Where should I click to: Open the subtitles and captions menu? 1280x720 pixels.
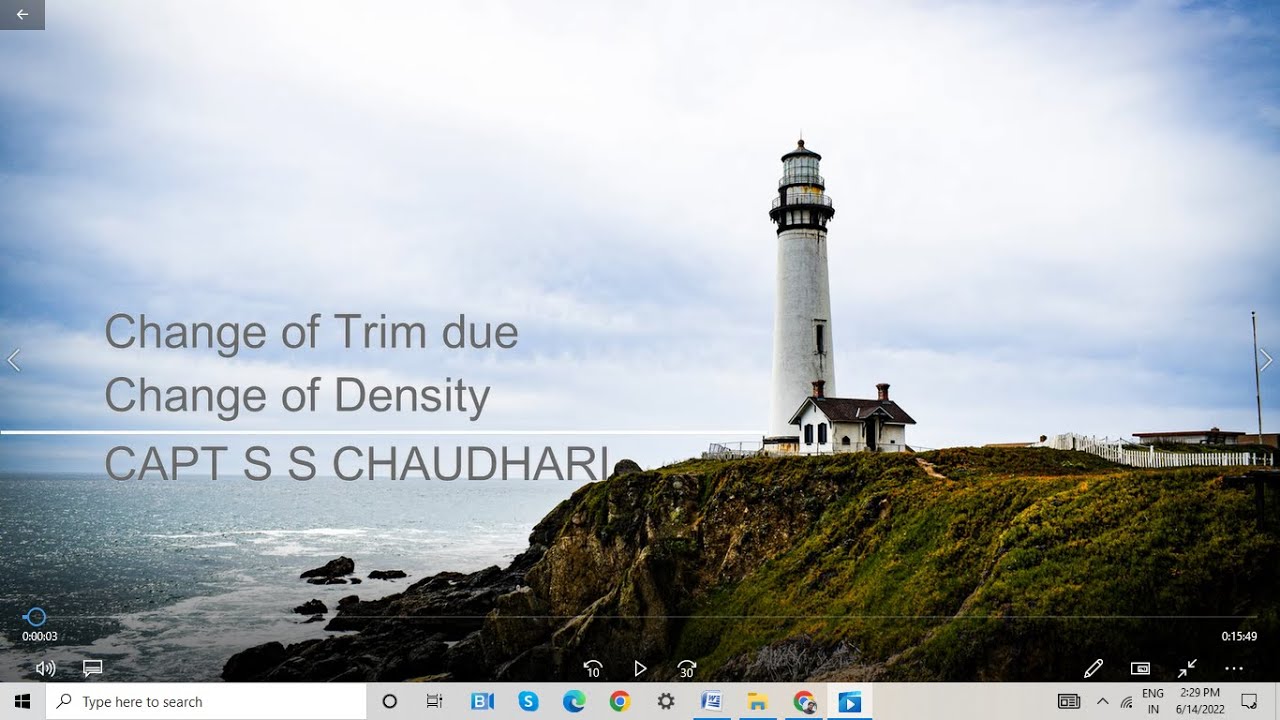93,668
